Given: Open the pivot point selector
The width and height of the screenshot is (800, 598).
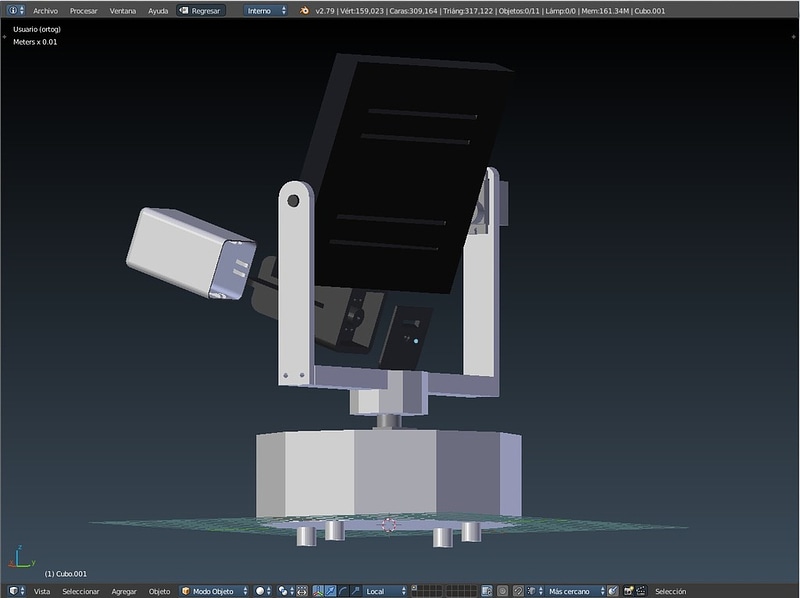Looking at the screenshot, I should coord(285,591).
